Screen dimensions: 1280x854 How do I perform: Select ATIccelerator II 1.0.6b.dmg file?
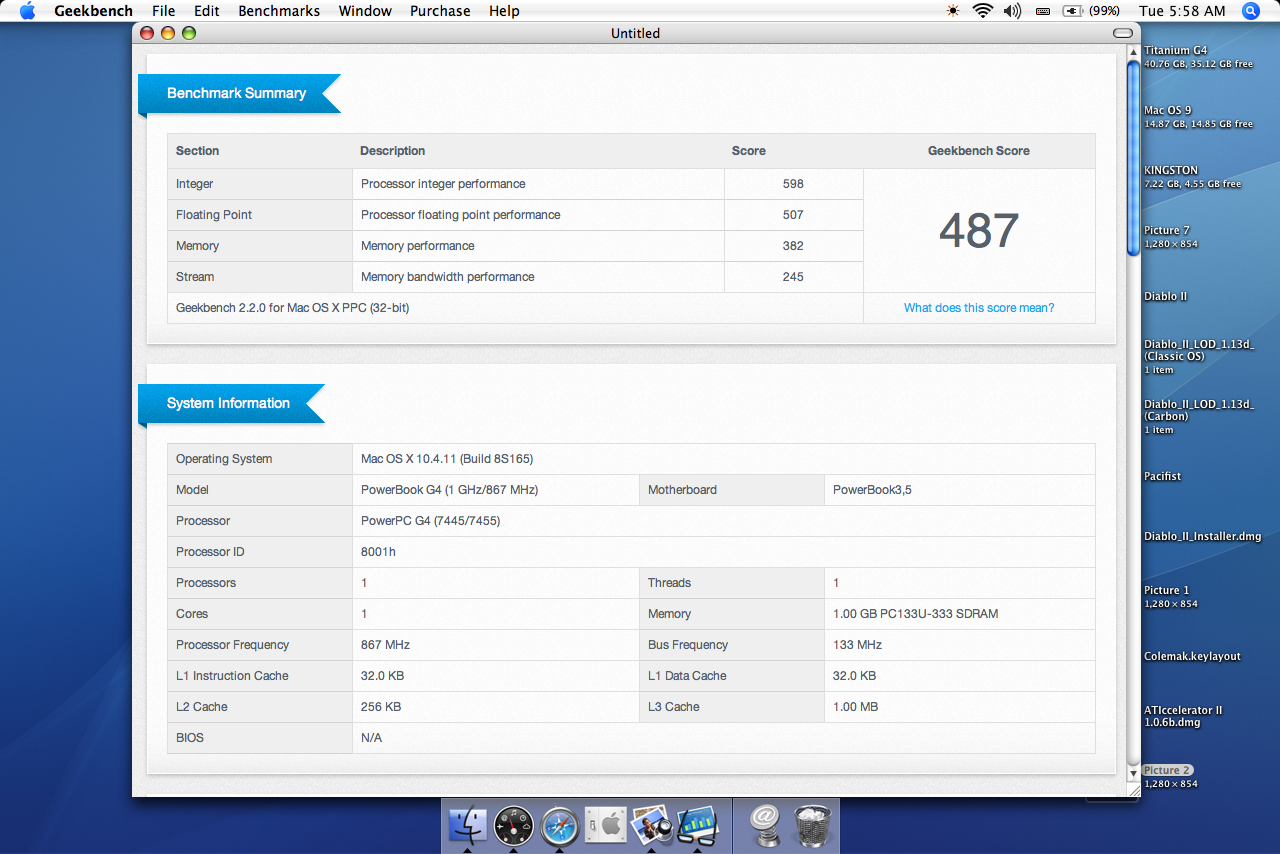[1183, 716]
